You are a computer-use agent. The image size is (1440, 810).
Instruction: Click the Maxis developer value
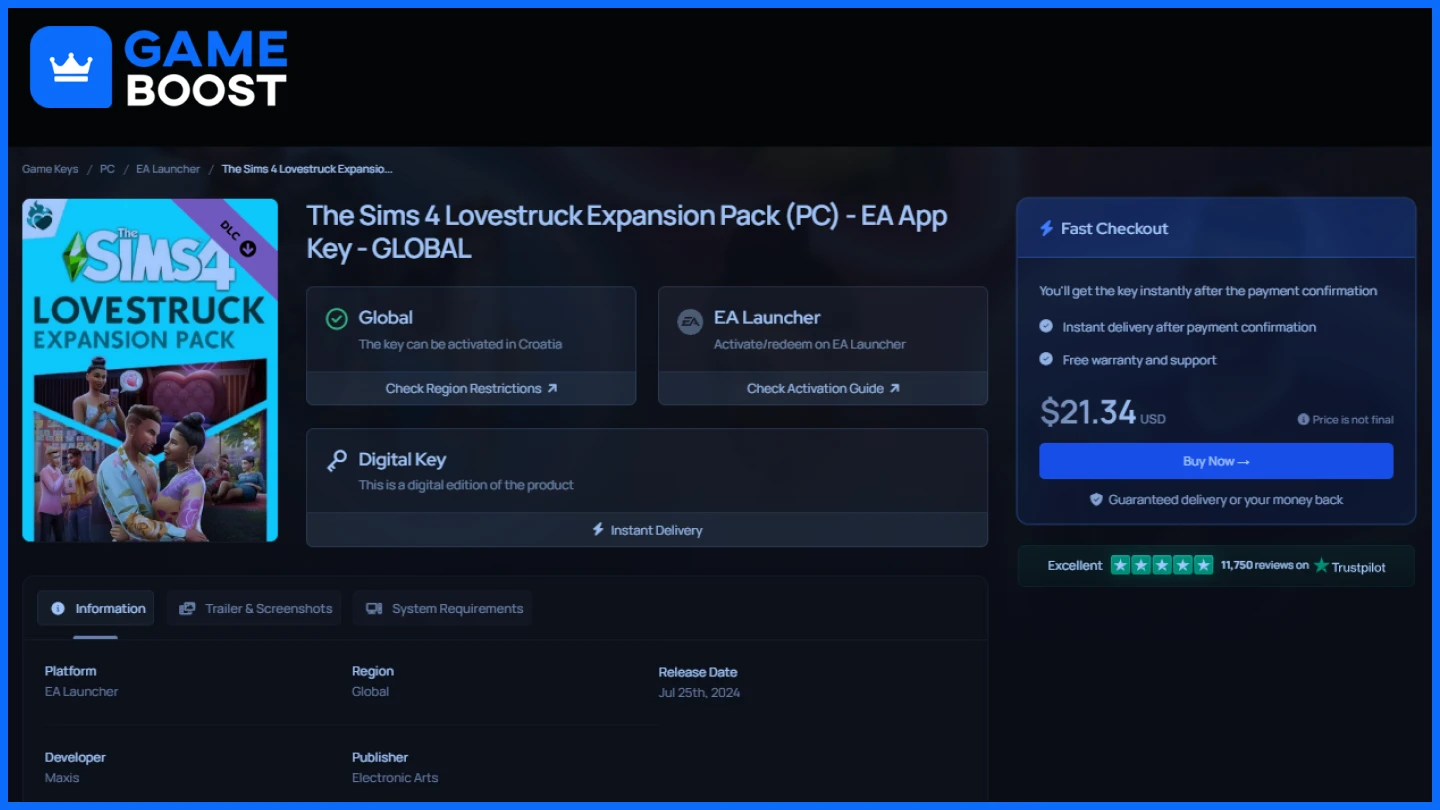(x=62, y=777)
